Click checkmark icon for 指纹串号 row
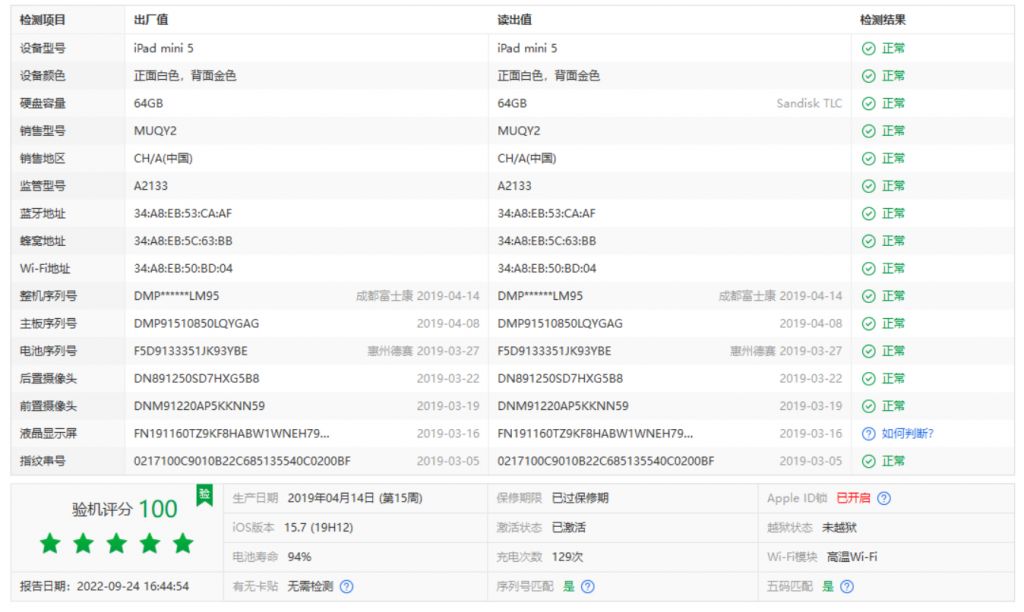This screenshot has height=612, width=1024. 868,461
